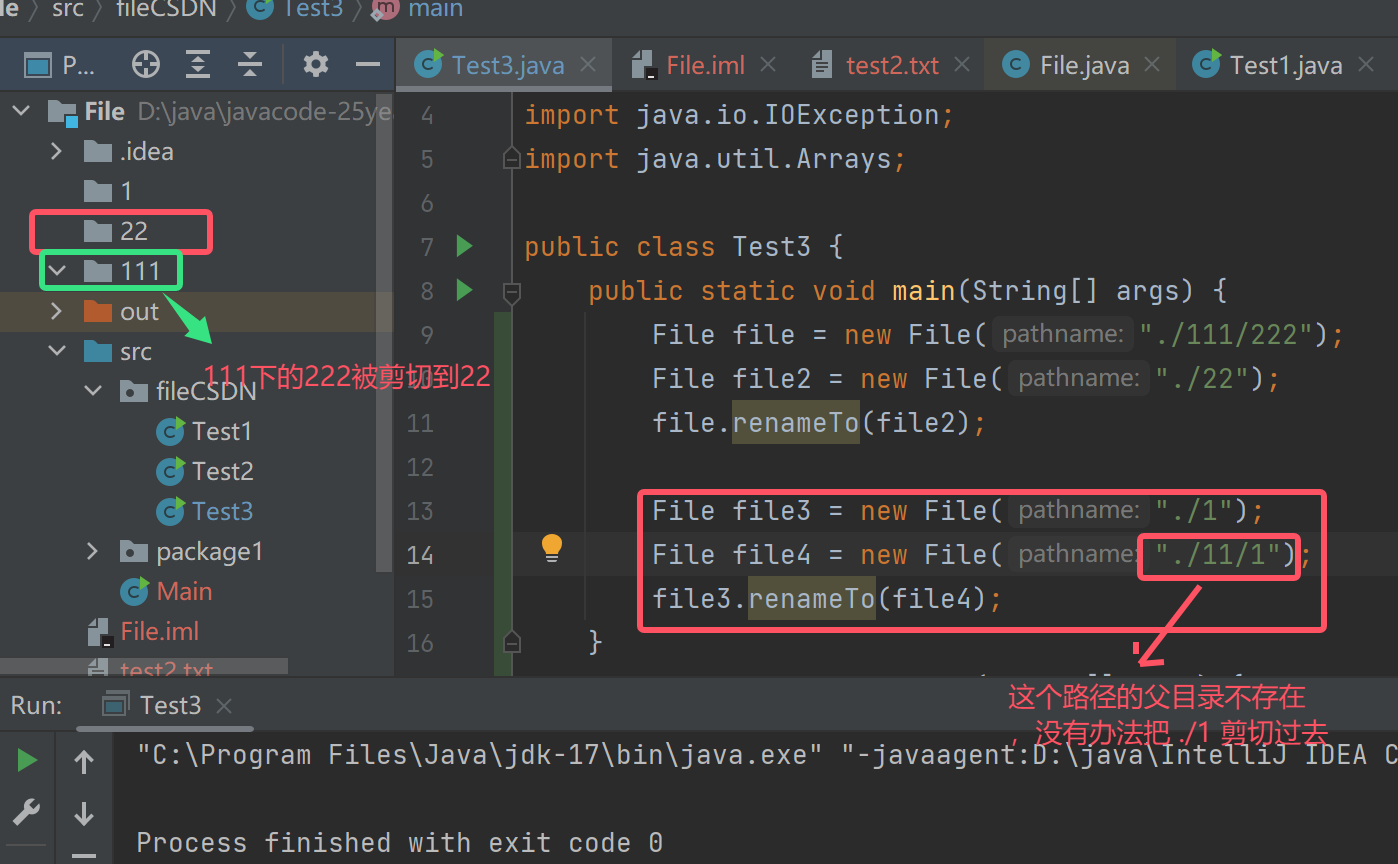This screenshot has width=1398, height=864.
Task: Expand the .idea folder
Action: [x=57, y=152]
